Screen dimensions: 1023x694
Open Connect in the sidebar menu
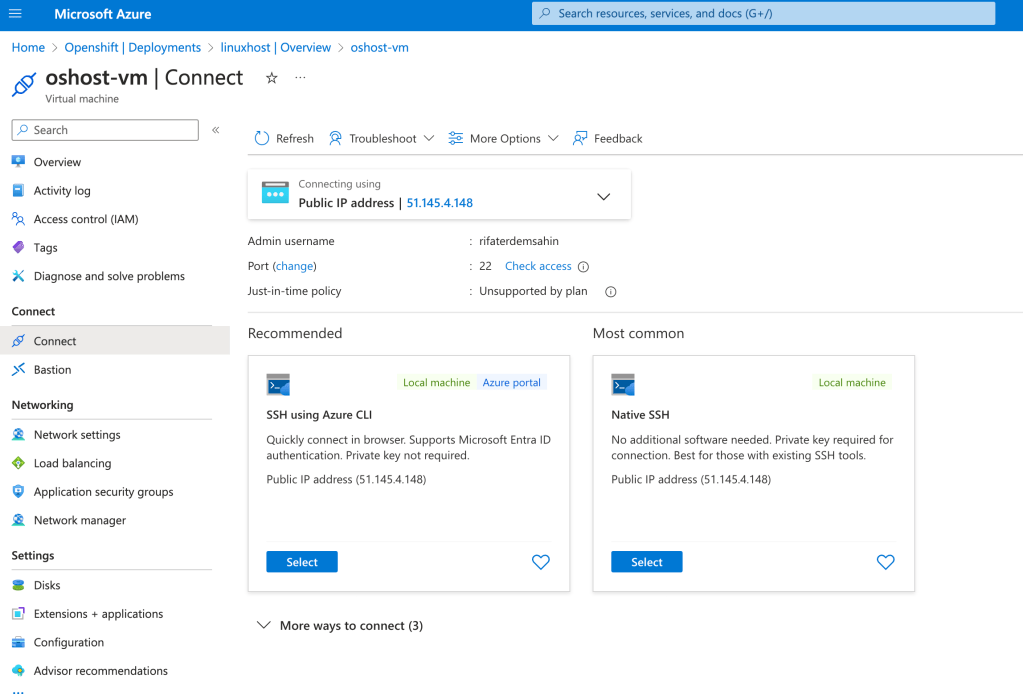(115, 340)
